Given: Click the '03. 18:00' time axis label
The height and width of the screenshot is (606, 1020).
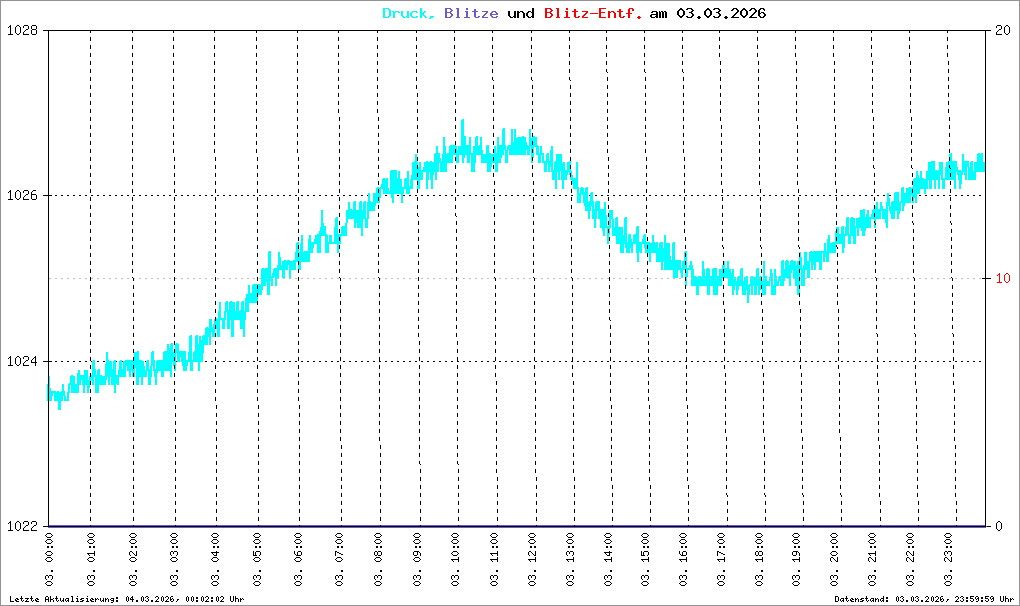Looking at the screenshot, I should pyautogui.click(x=759, y=560).
